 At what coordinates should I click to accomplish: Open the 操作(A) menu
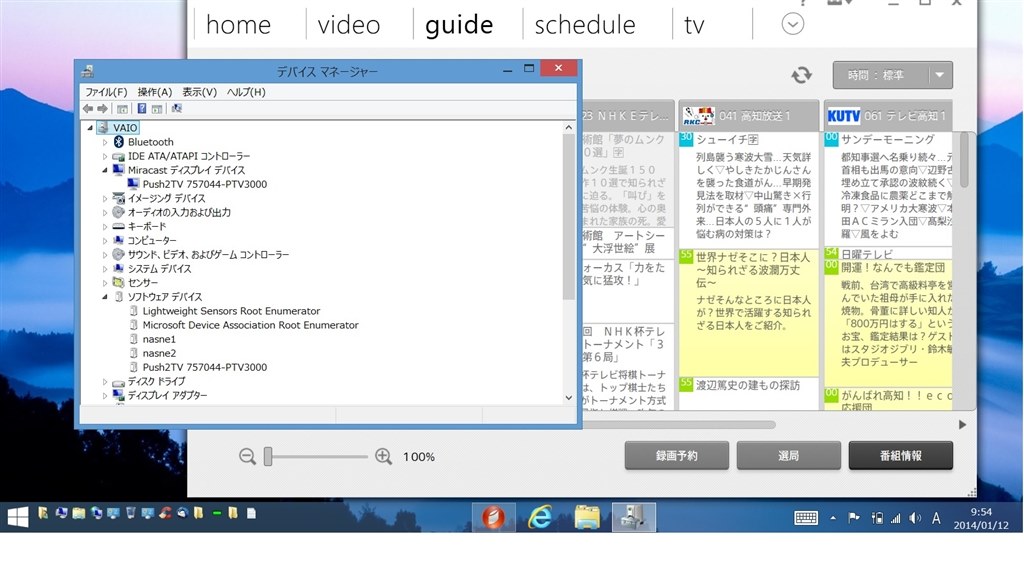click(155, 92)
